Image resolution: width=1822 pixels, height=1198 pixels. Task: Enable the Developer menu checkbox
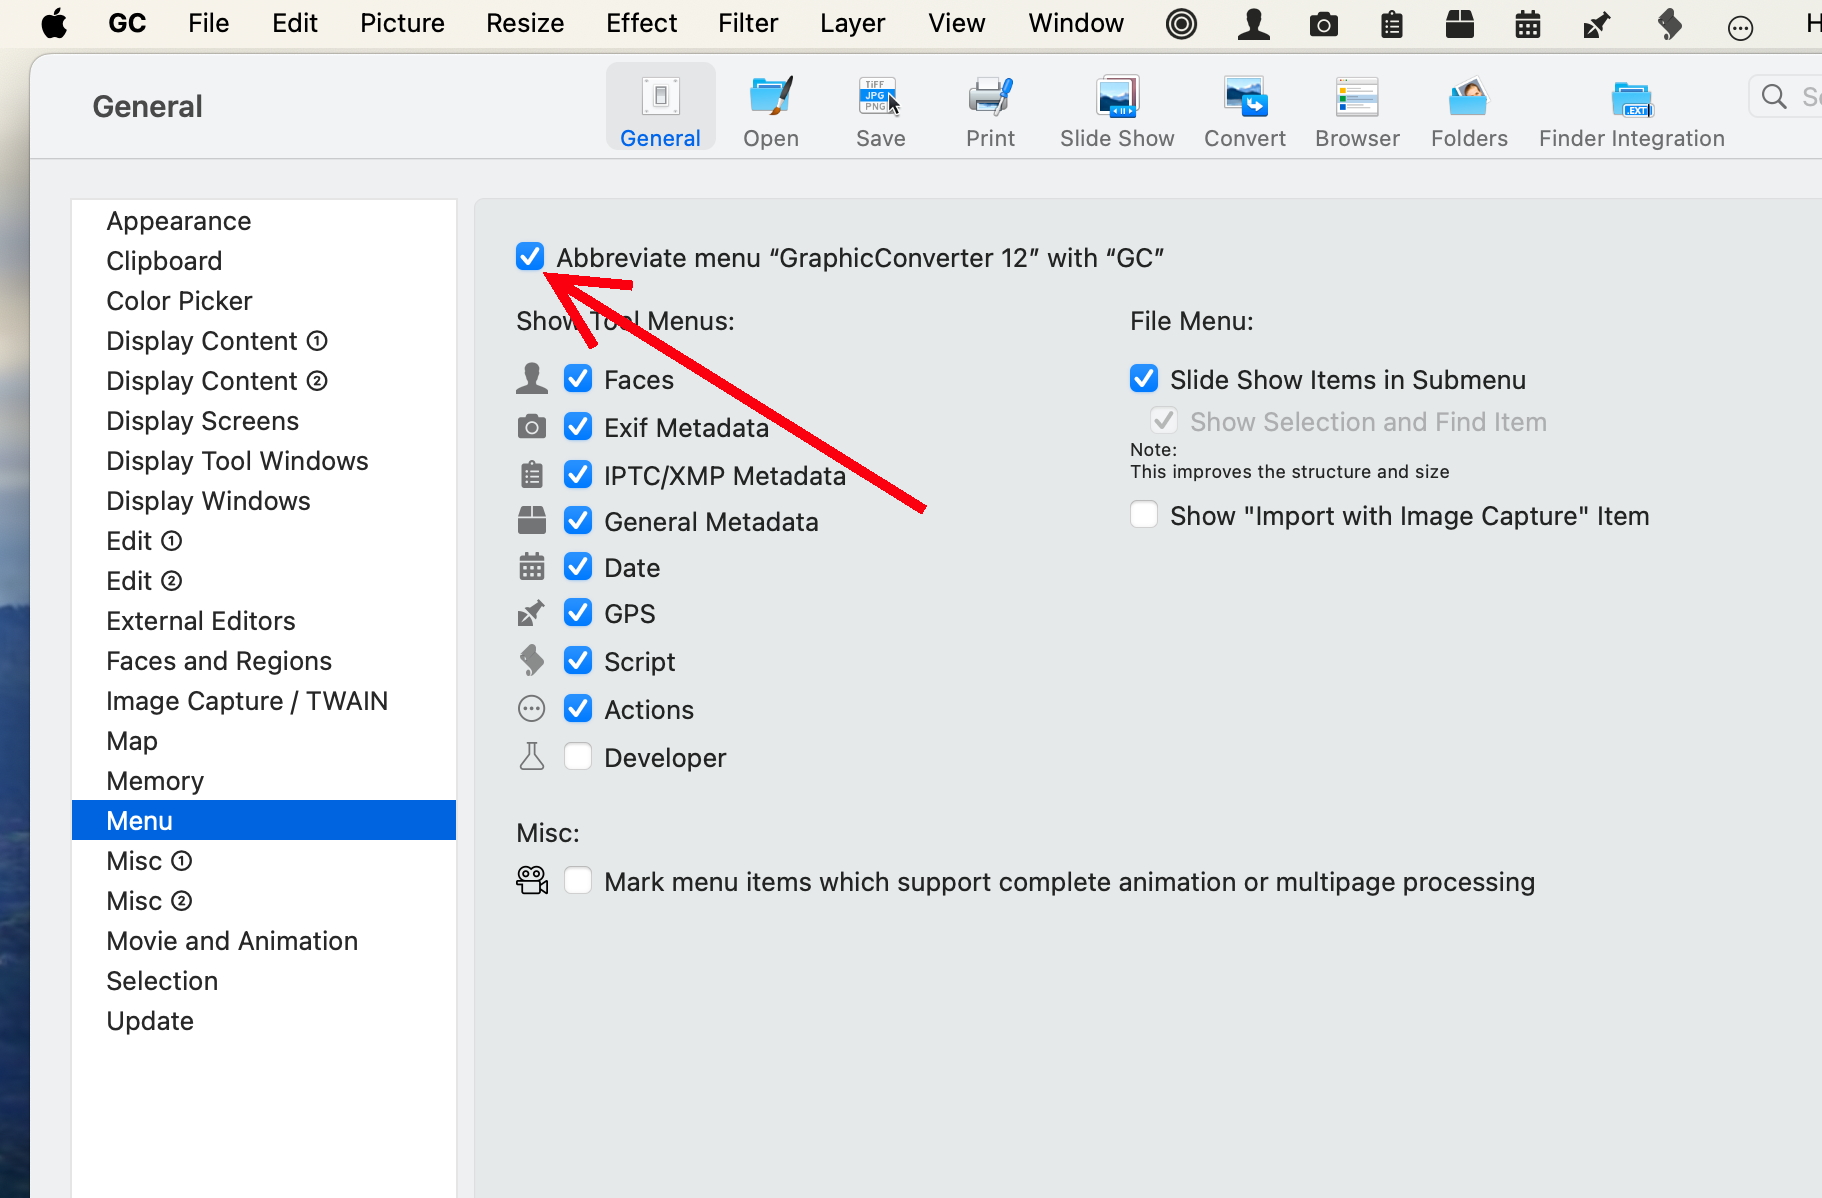[578, 756]
